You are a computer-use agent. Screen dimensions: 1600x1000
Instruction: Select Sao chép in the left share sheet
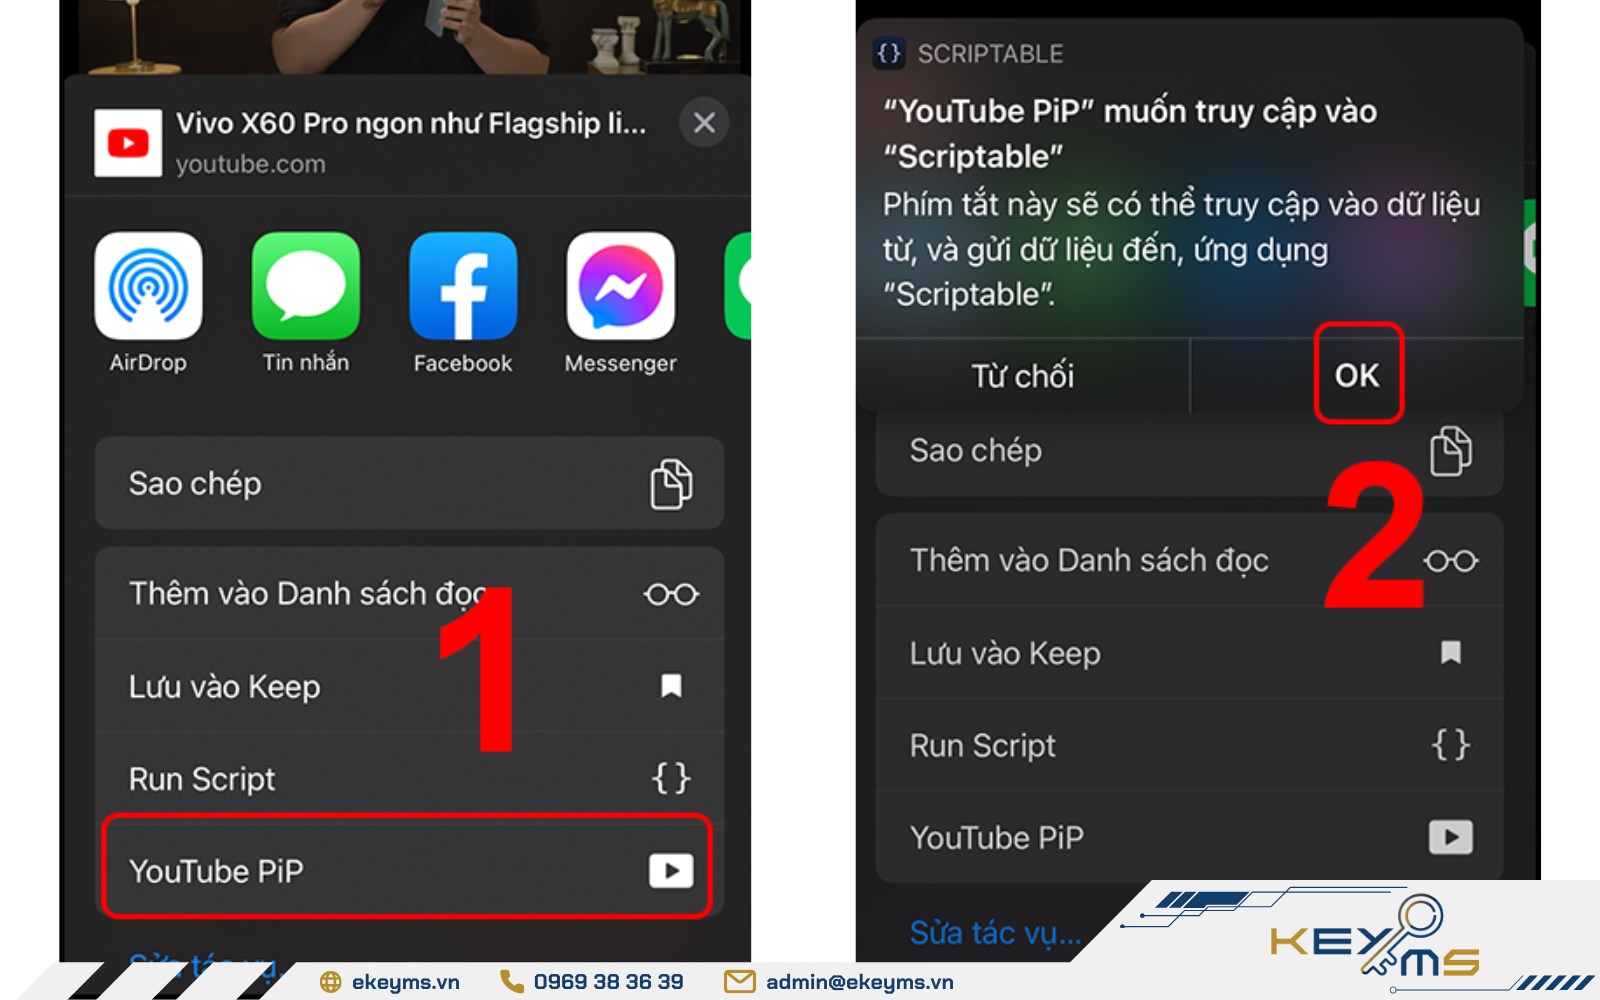coord(409,483)
